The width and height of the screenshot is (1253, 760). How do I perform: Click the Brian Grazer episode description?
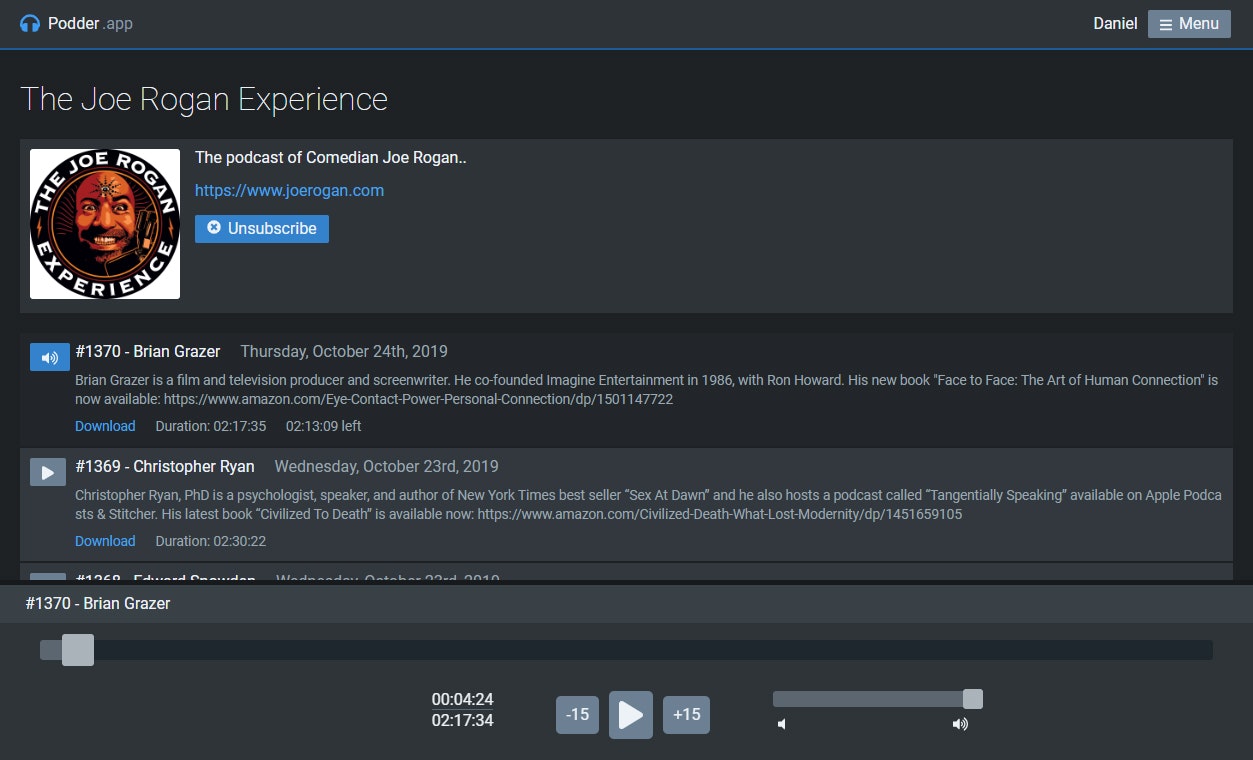point(647,390)
